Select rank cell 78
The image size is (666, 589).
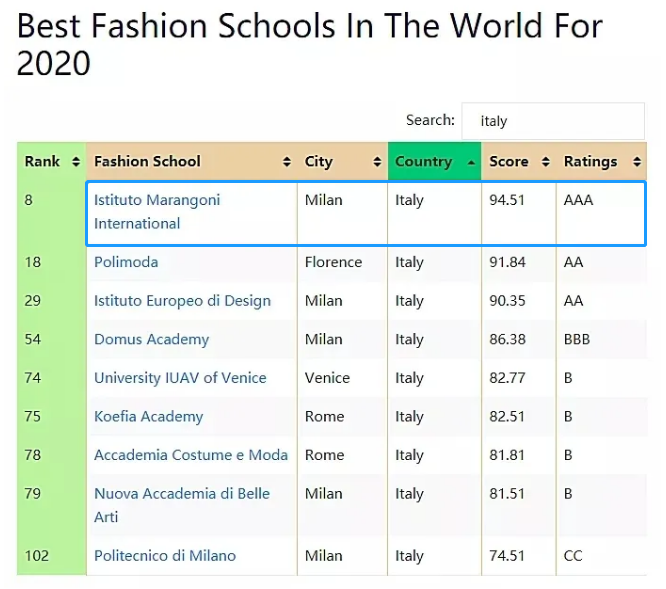(x=51, y=455)
